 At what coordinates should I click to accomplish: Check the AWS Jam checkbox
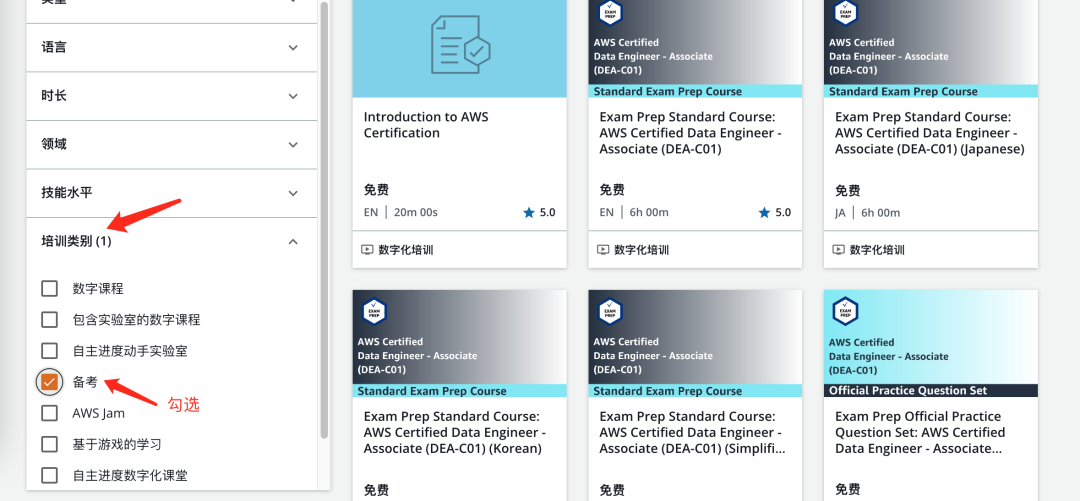click(x=49, y=413)
